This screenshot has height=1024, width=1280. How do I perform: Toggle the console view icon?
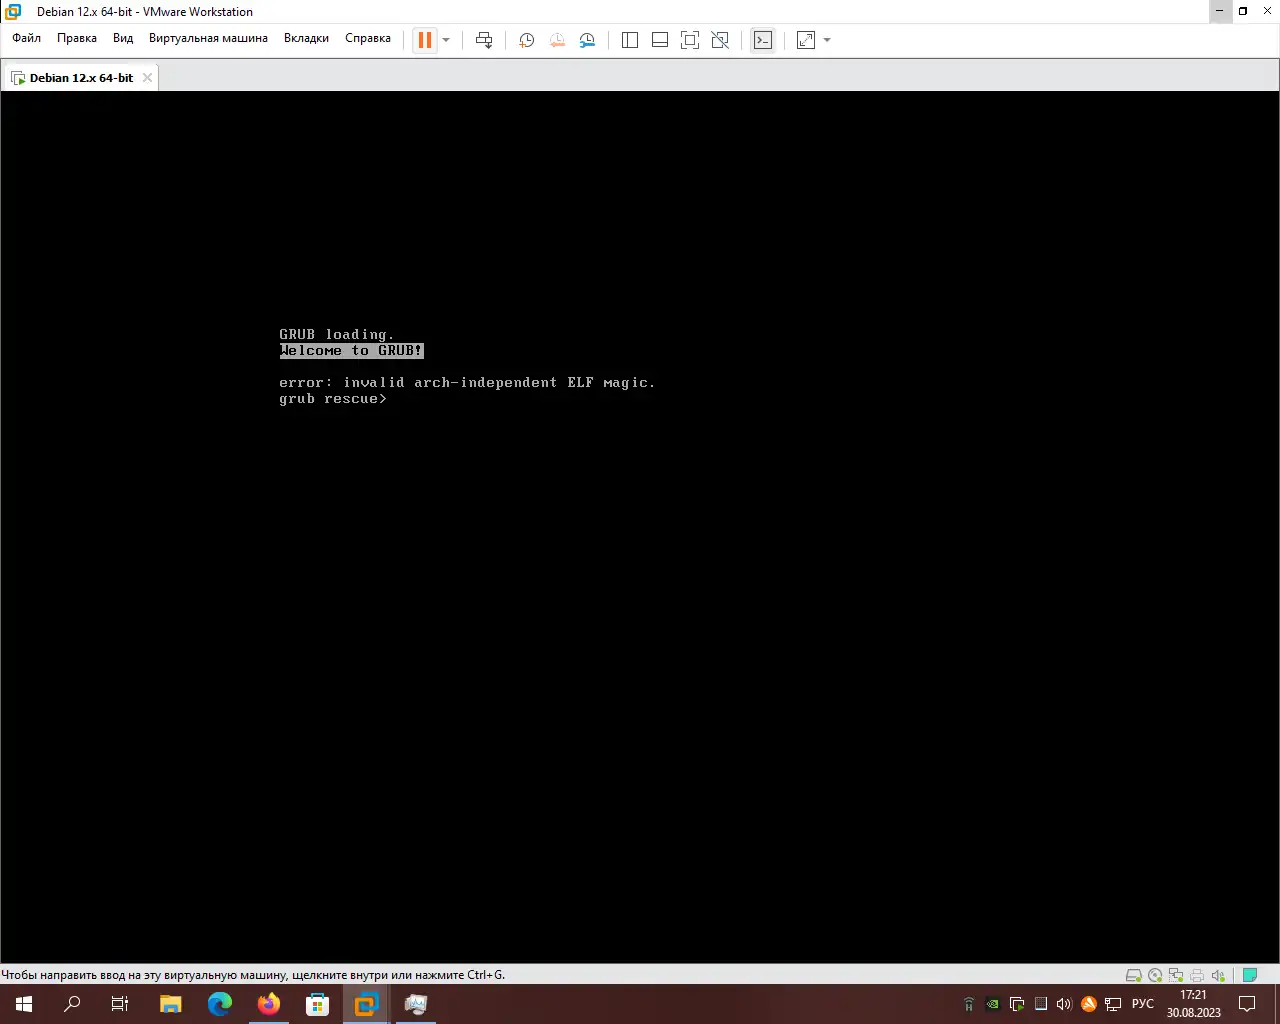coord(763,40)
